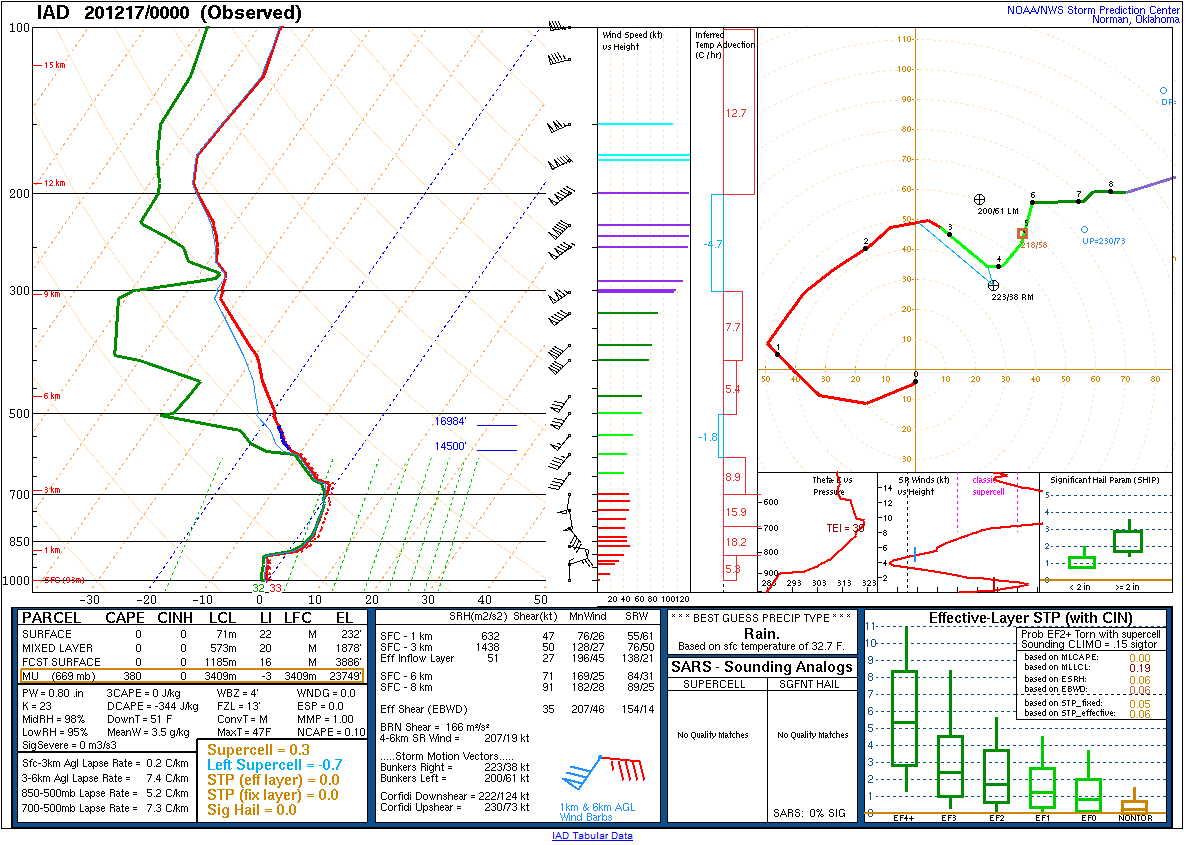Click the 'NONTOR' box plot label
The height and width of the screenshot is (845, 1186).
pyautogui.click(x=1135, y=818)
